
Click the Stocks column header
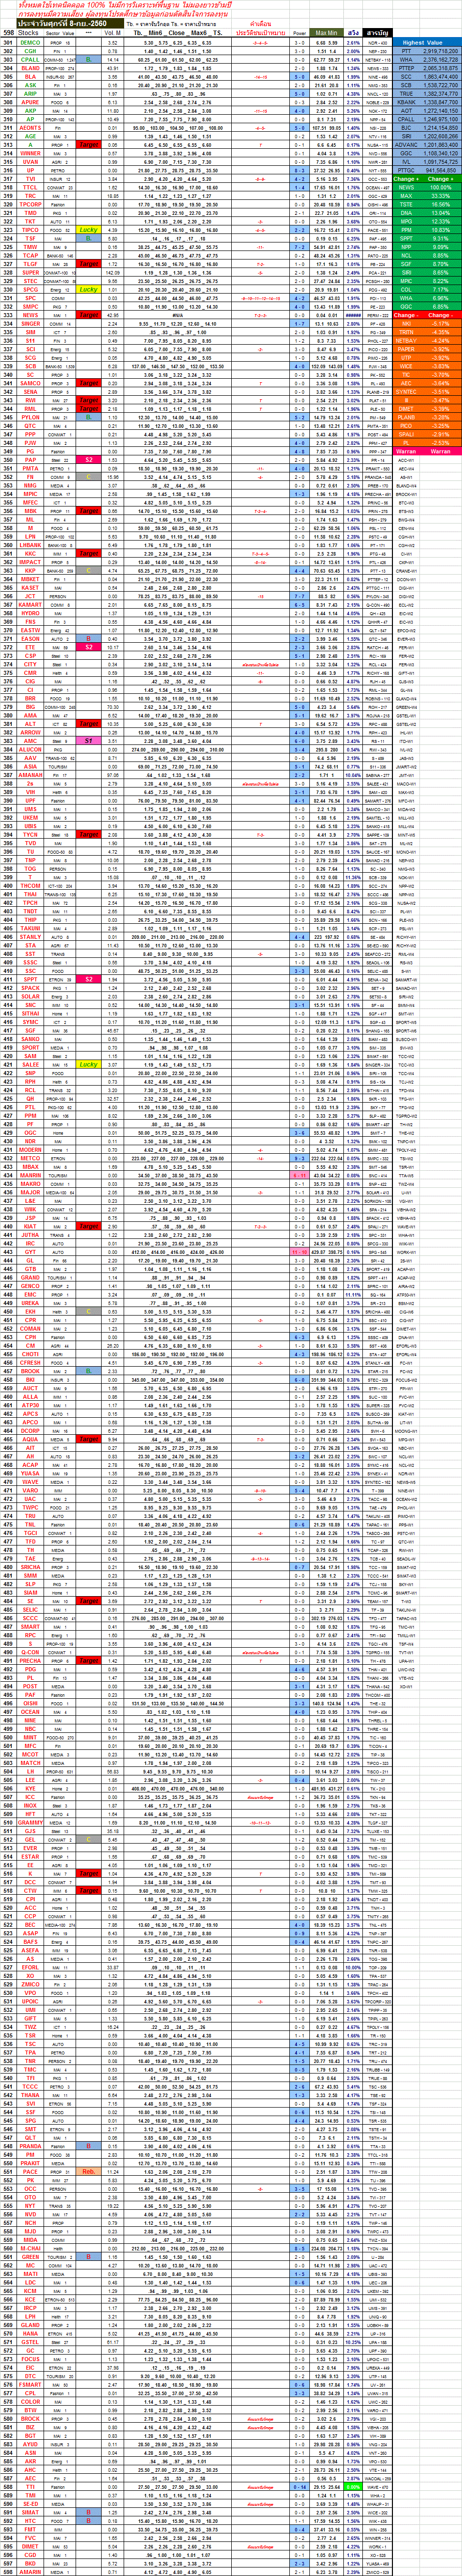coord(29,33)
